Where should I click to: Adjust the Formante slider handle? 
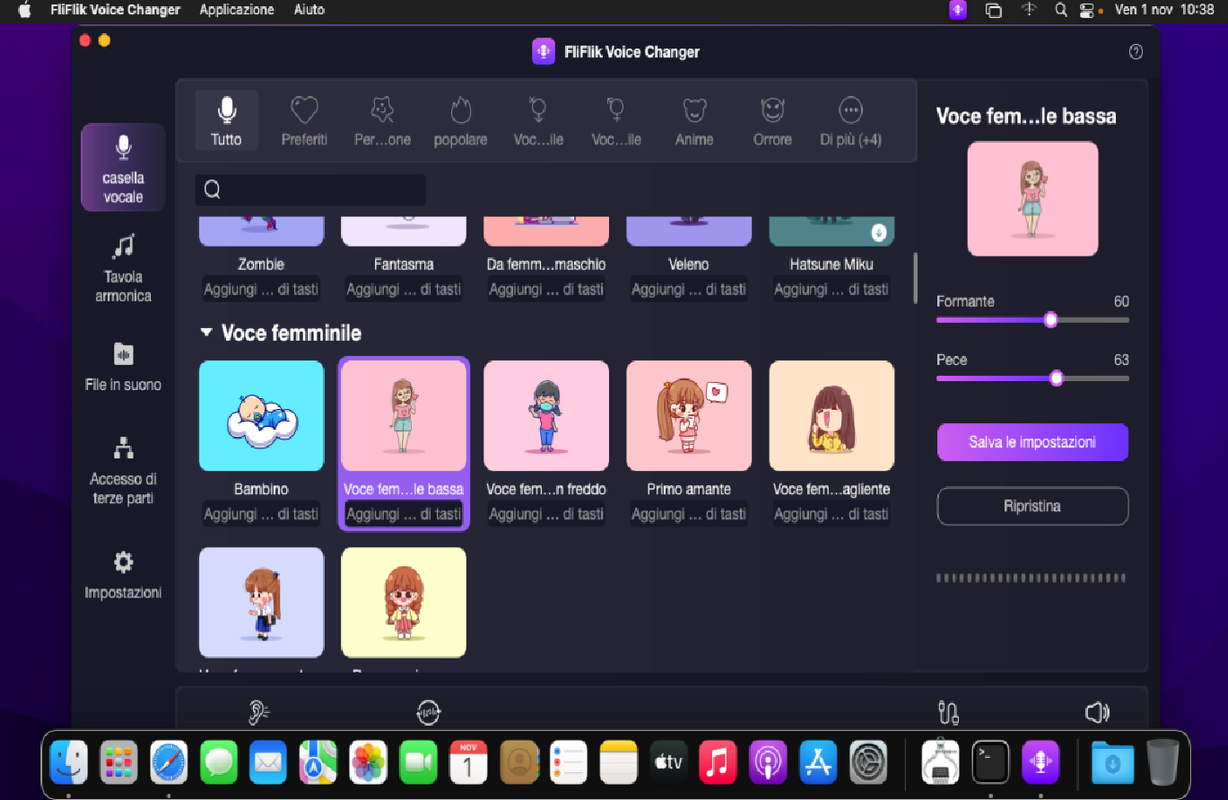(x=1050, y=320)
